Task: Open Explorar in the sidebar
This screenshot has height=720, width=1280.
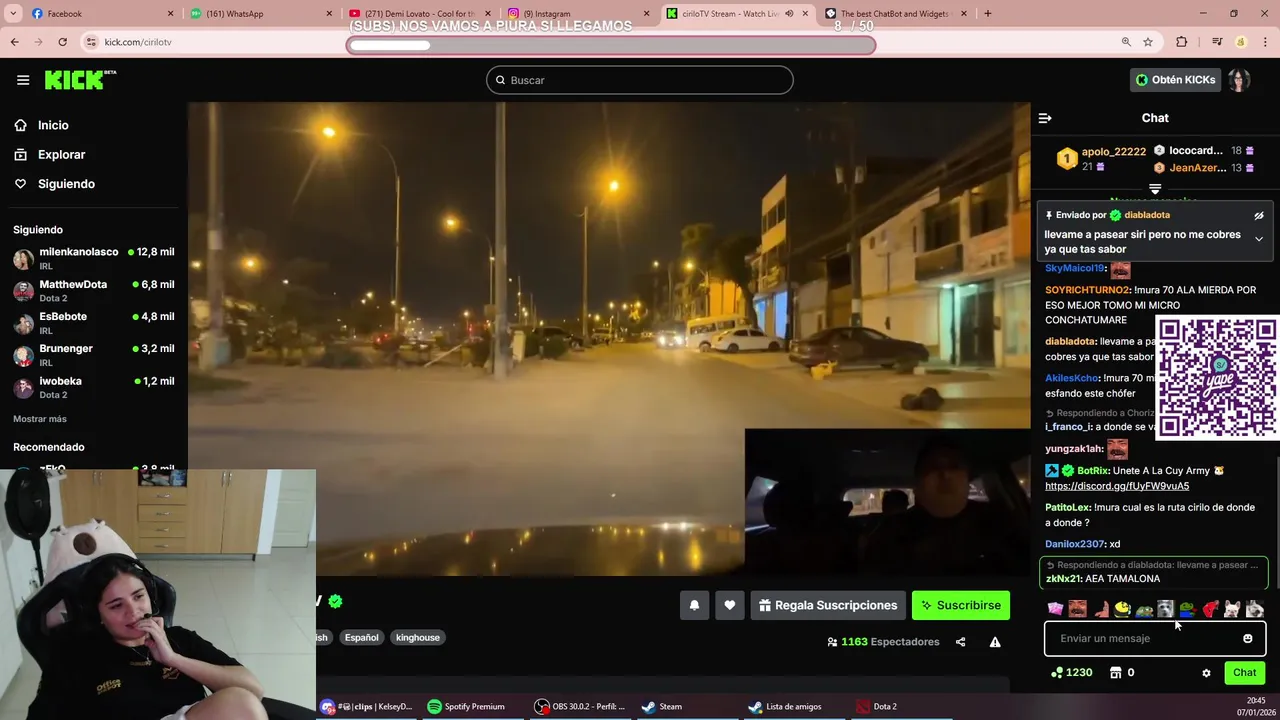Action: coord(94,155)
